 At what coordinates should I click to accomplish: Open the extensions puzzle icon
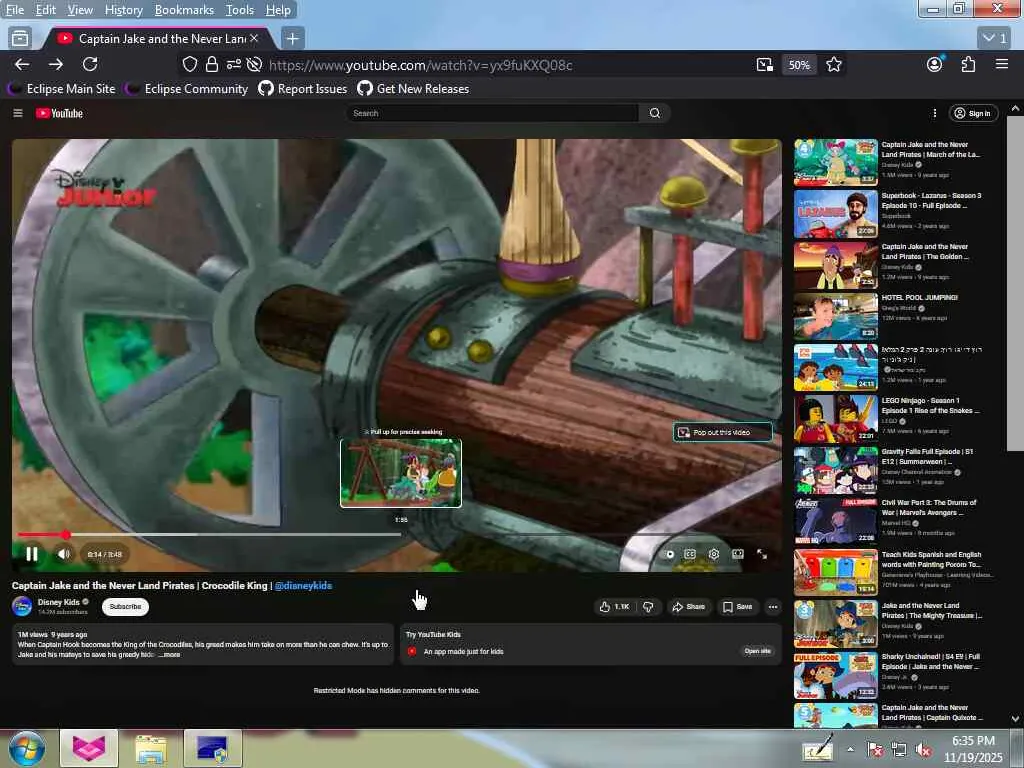pos(968,64)
